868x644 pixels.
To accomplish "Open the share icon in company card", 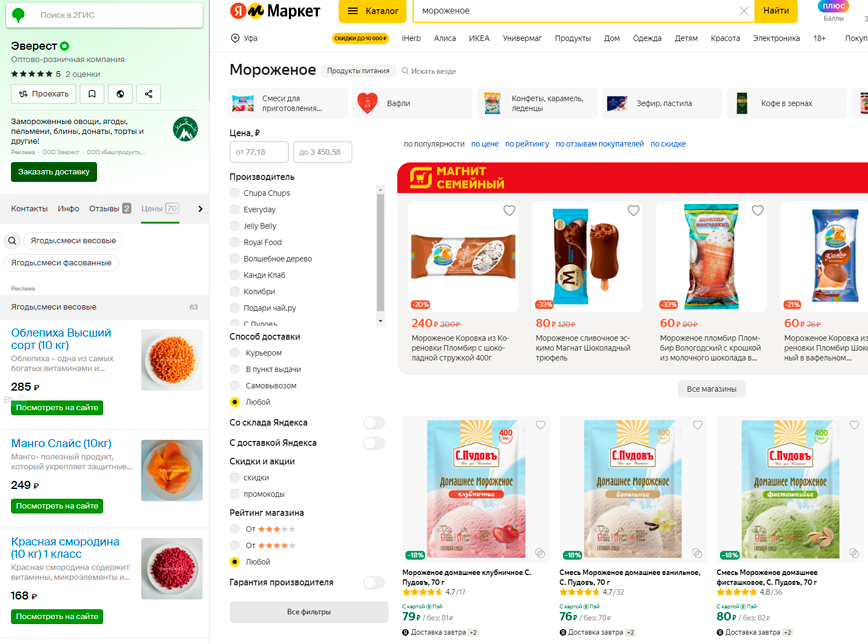I will 148,94.
